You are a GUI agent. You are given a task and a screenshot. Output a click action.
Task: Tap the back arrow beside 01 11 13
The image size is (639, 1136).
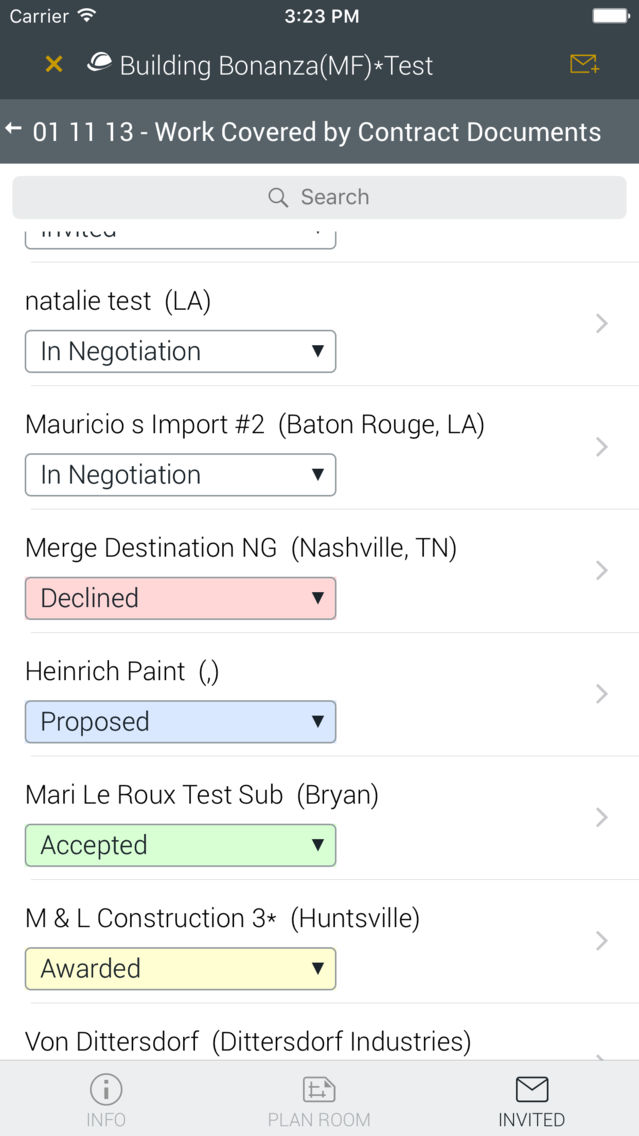[x=13, y=130]
